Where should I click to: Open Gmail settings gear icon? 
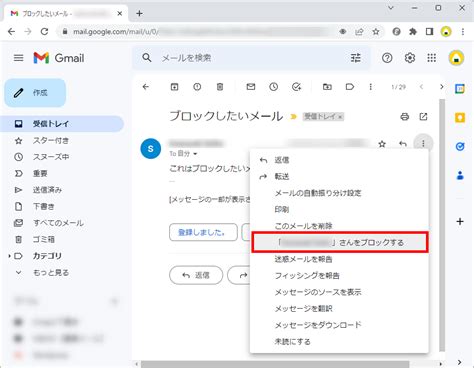coord(410,58)
